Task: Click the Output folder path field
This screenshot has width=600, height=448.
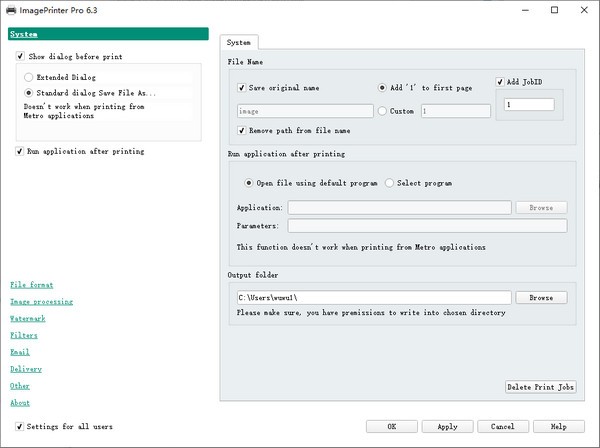Action: [373, 298]
